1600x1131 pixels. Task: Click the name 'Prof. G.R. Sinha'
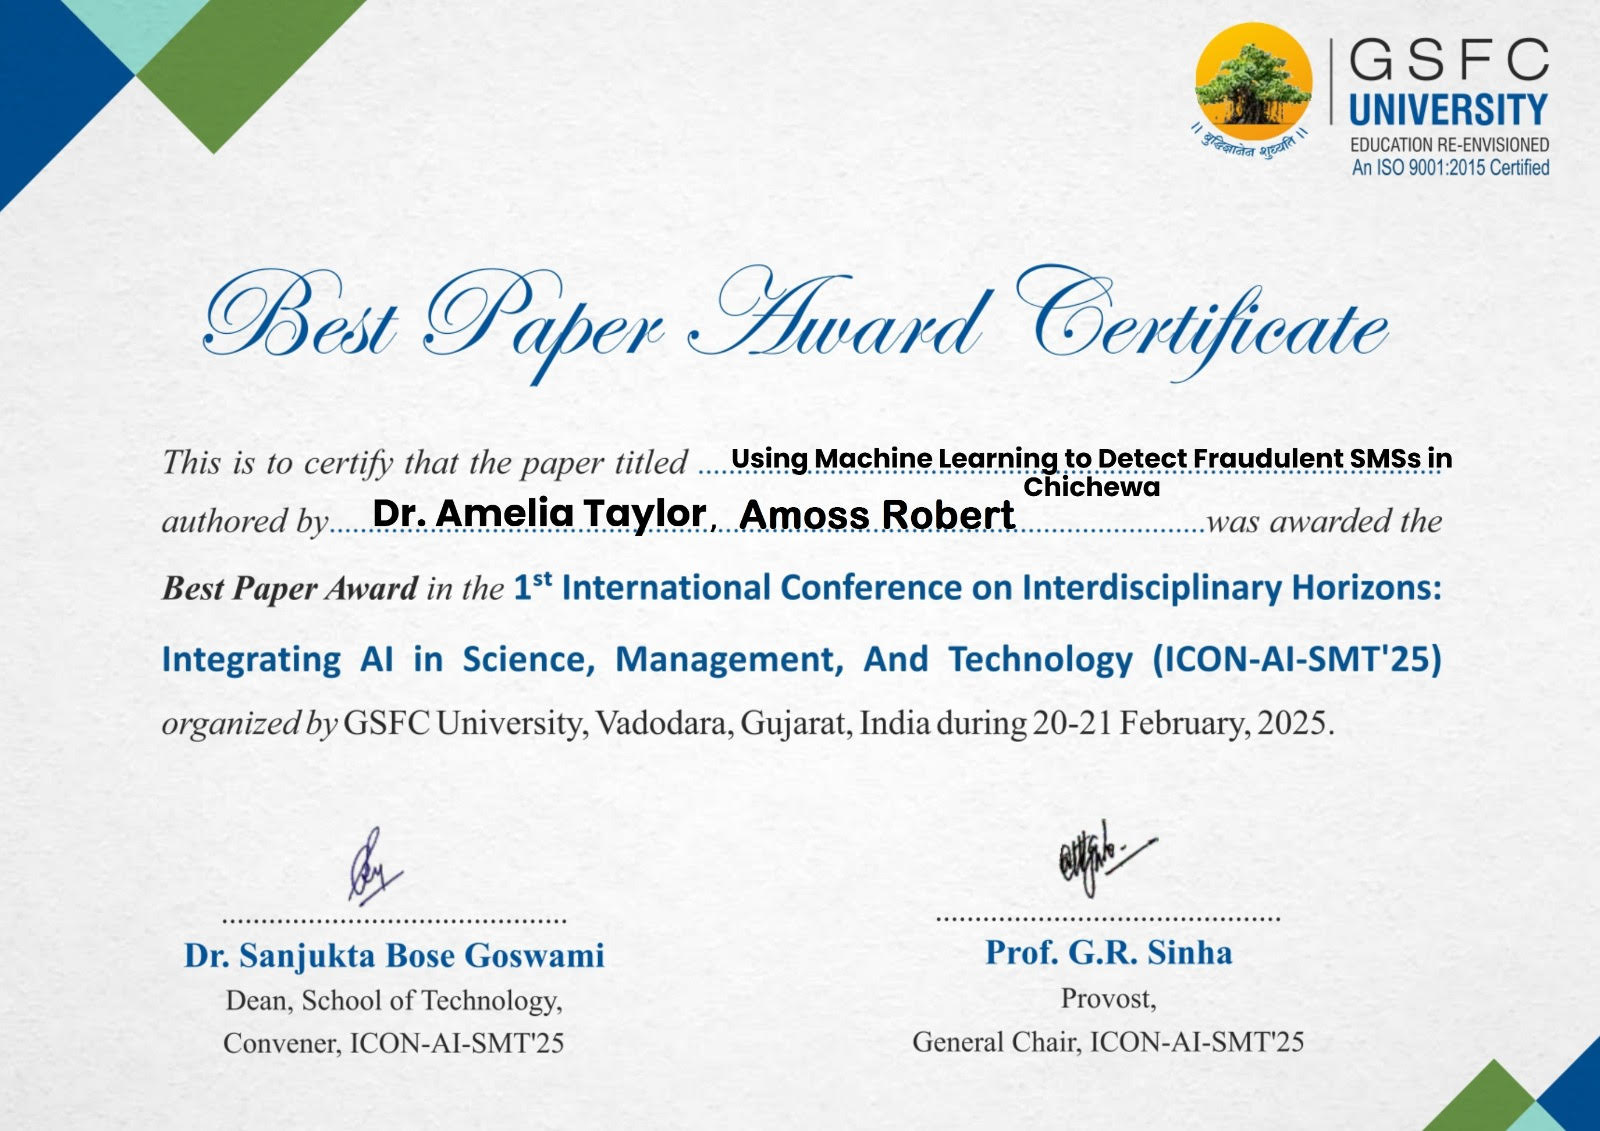(x=1108, y=953)
